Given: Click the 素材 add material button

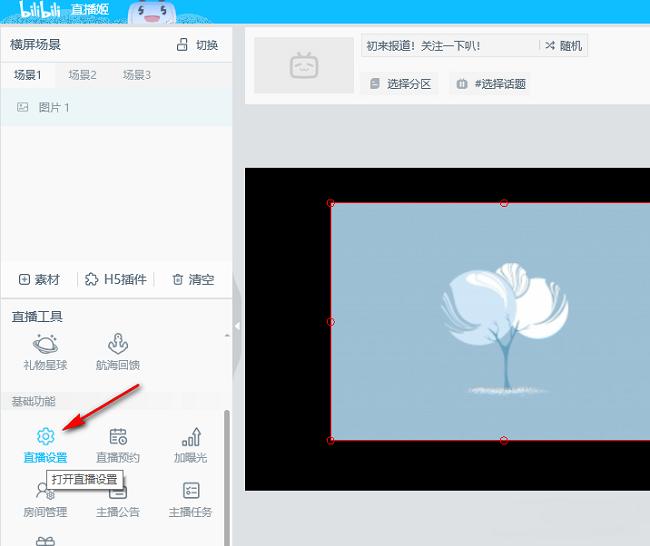Looking at the screenshot, I should [39, 280].
